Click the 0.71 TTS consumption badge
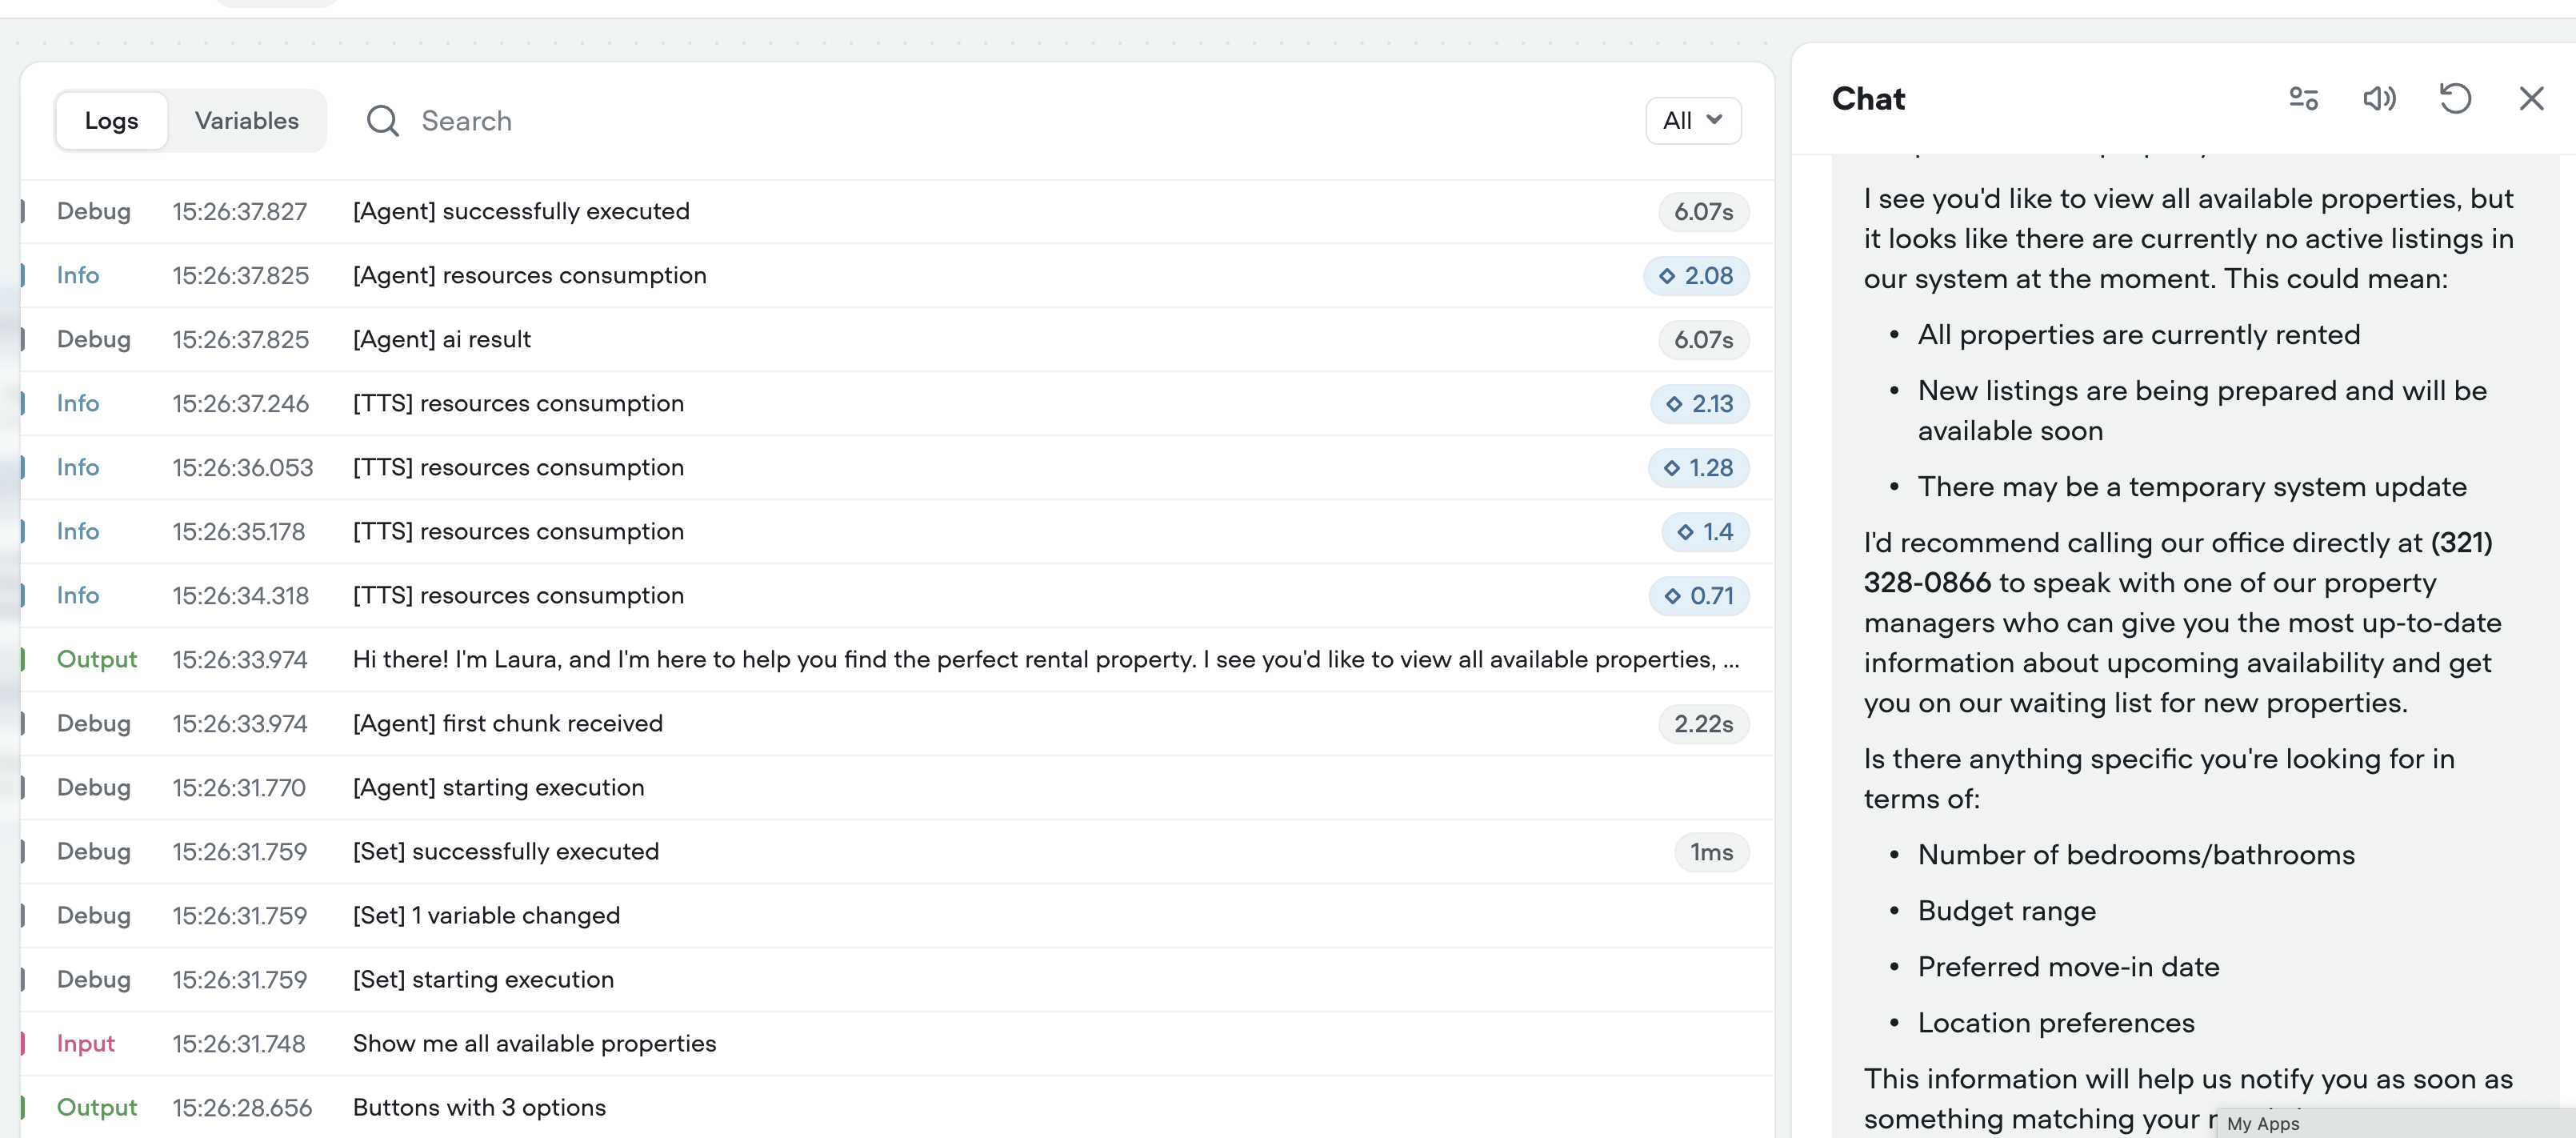Screen dimensions: 2576x1138 1698,596
